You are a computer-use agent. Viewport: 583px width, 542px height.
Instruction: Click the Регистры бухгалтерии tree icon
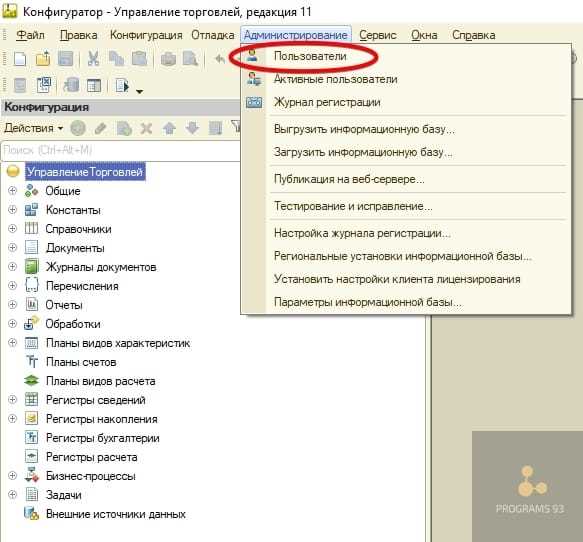[32, 437]
